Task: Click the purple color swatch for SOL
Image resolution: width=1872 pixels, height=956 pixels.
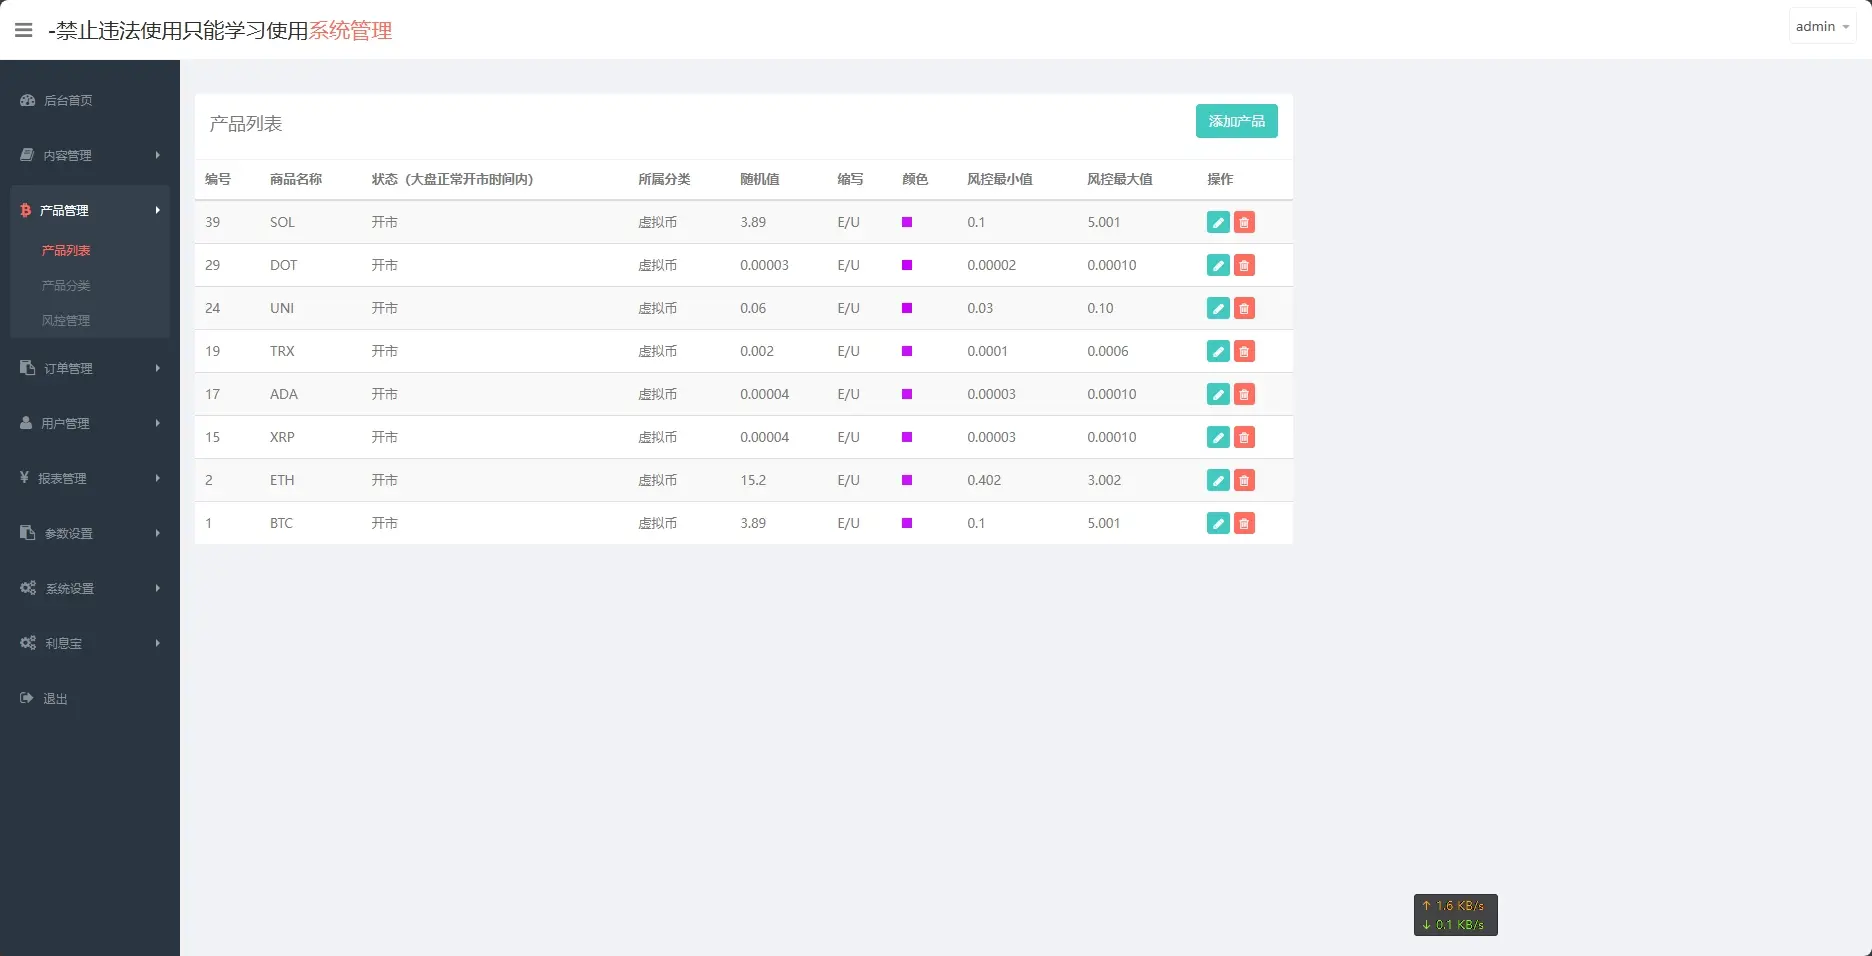Action: [x=907, y=222]
